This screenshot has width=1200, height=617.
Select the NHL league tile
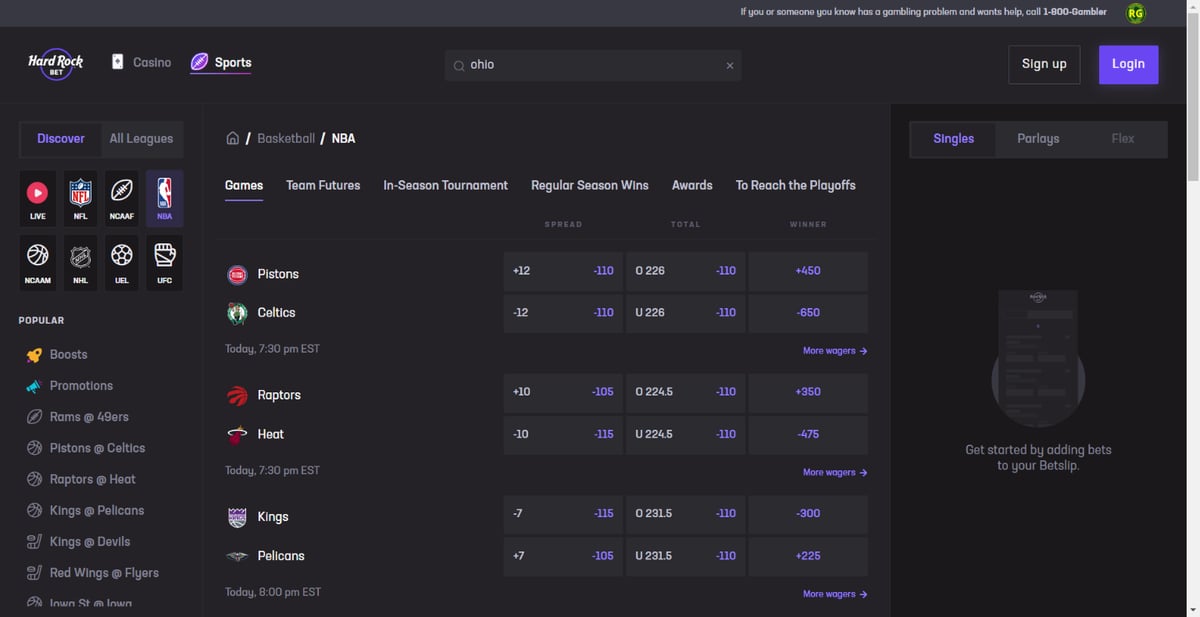pos(80,263)
